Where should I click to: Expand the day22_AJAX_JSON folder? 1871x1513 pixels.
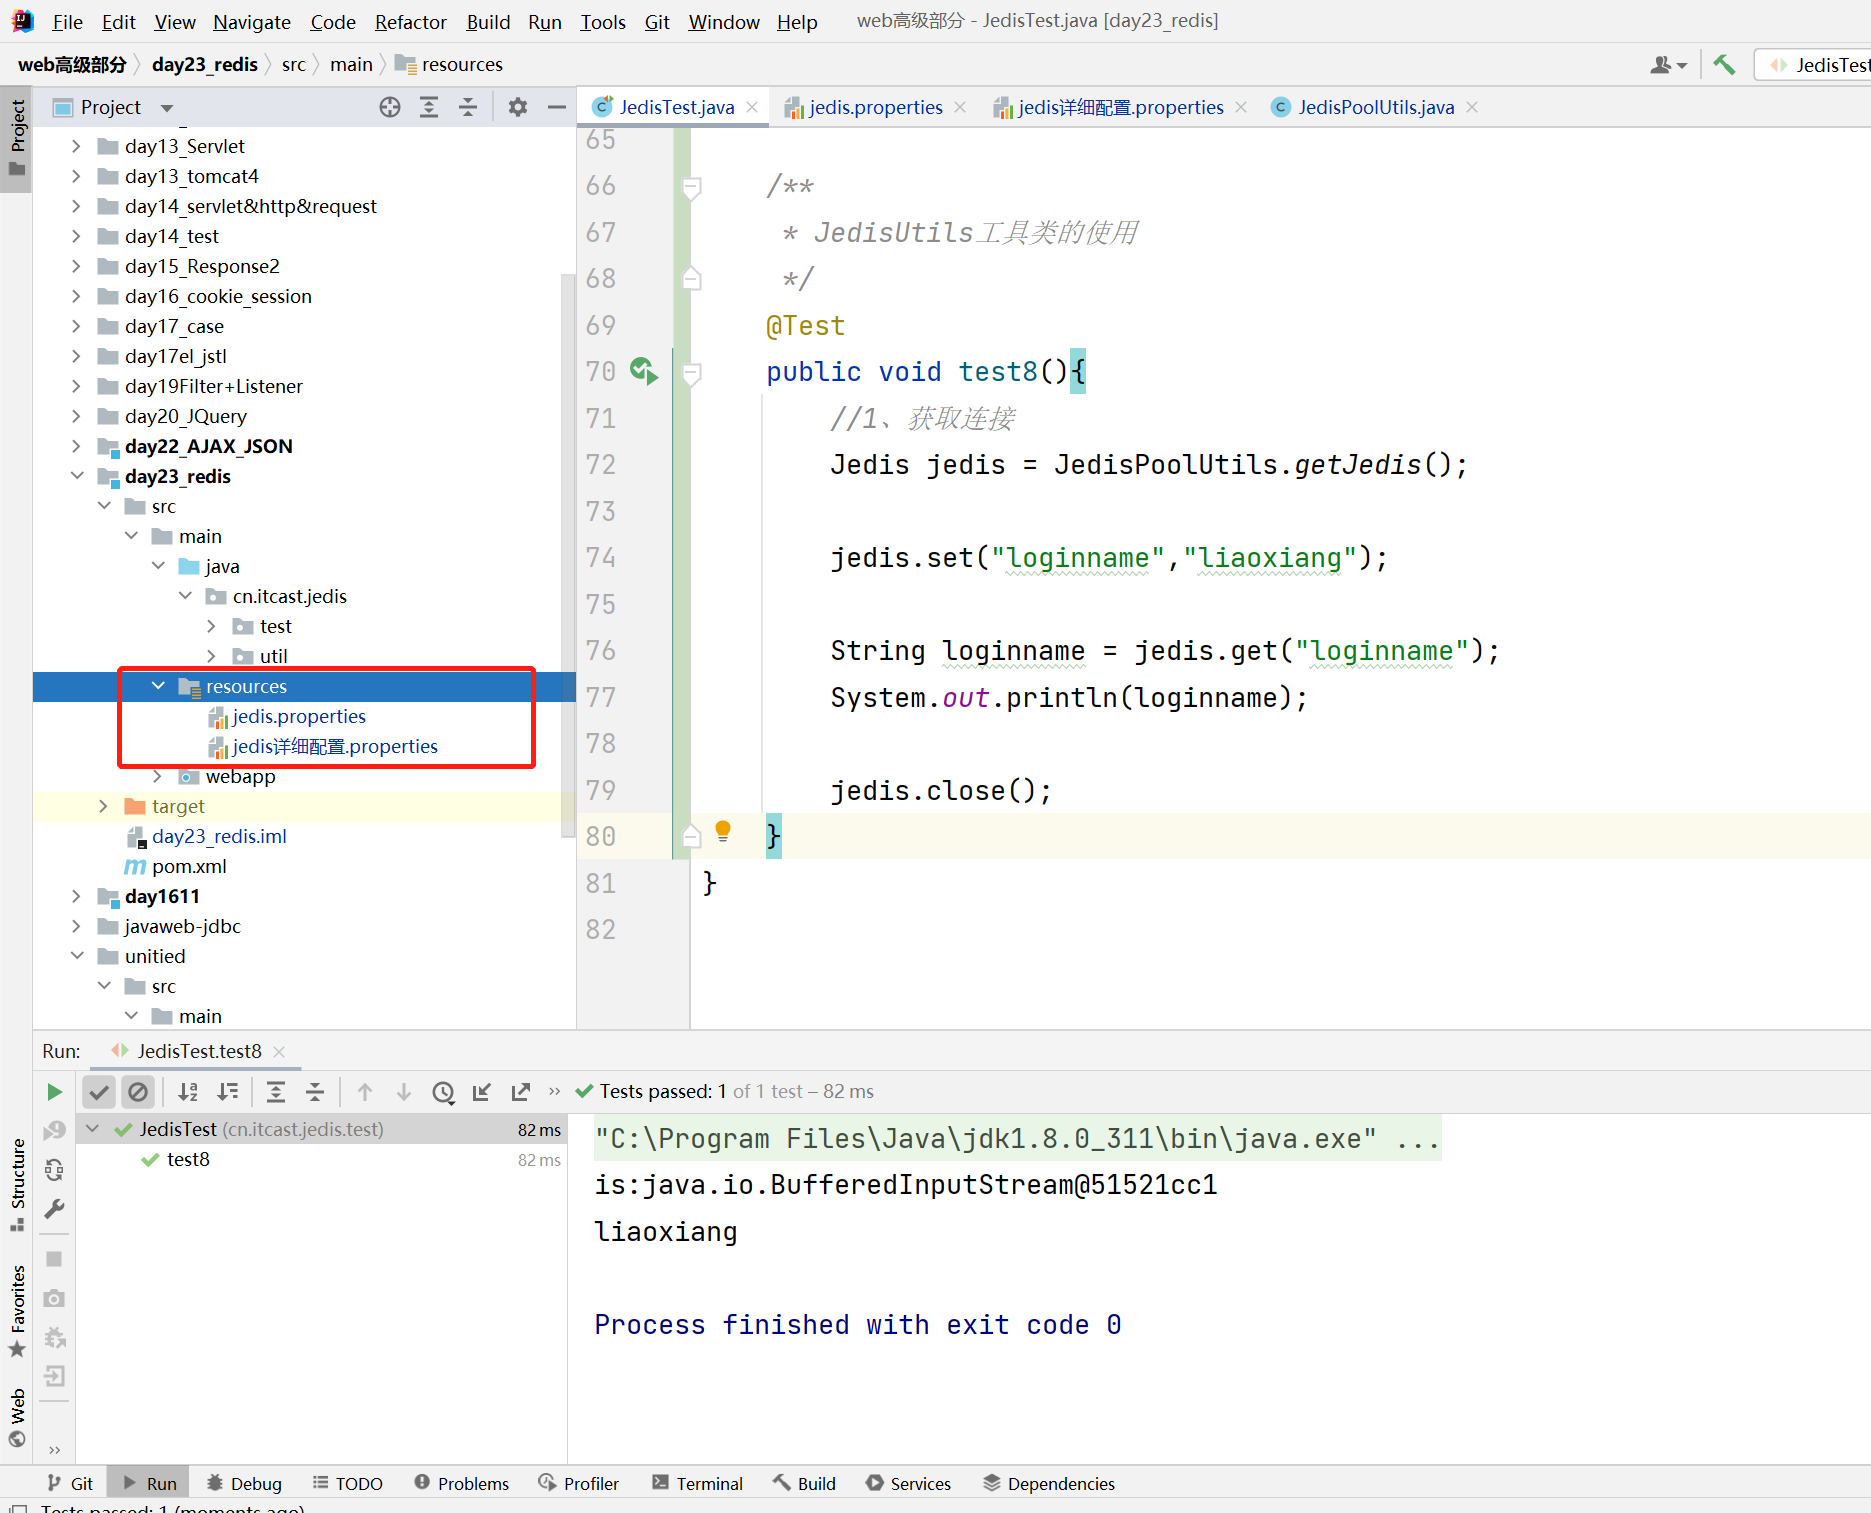coord(77,446)
